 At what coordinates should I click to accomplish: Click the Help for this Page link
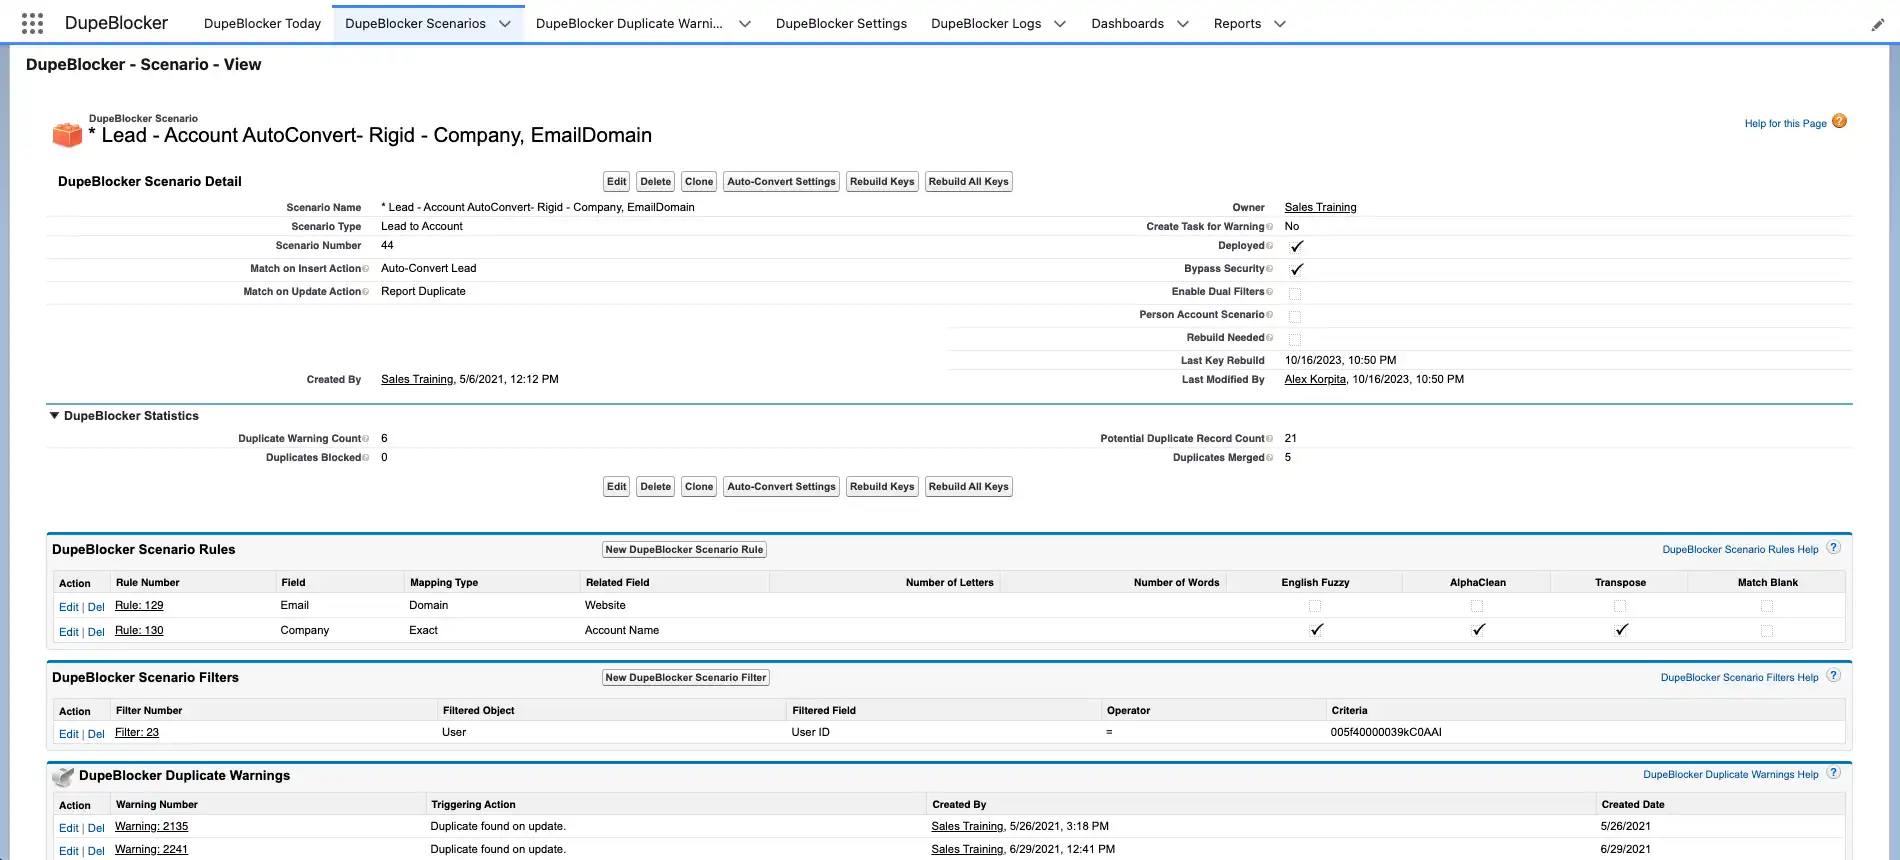pyautogui.click(x=1785, y=124)
